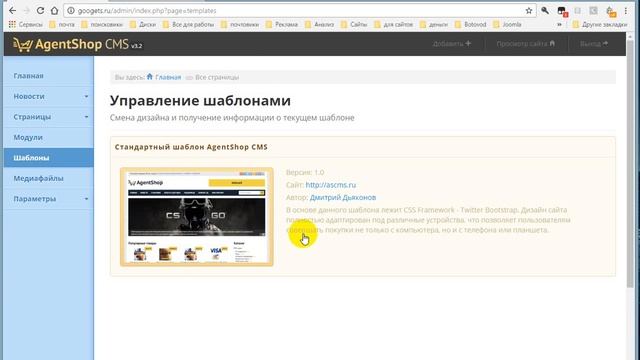Click the Добавить button in the header
The width and height of the screenshot is (640, 360).
(x=451, y=44)
